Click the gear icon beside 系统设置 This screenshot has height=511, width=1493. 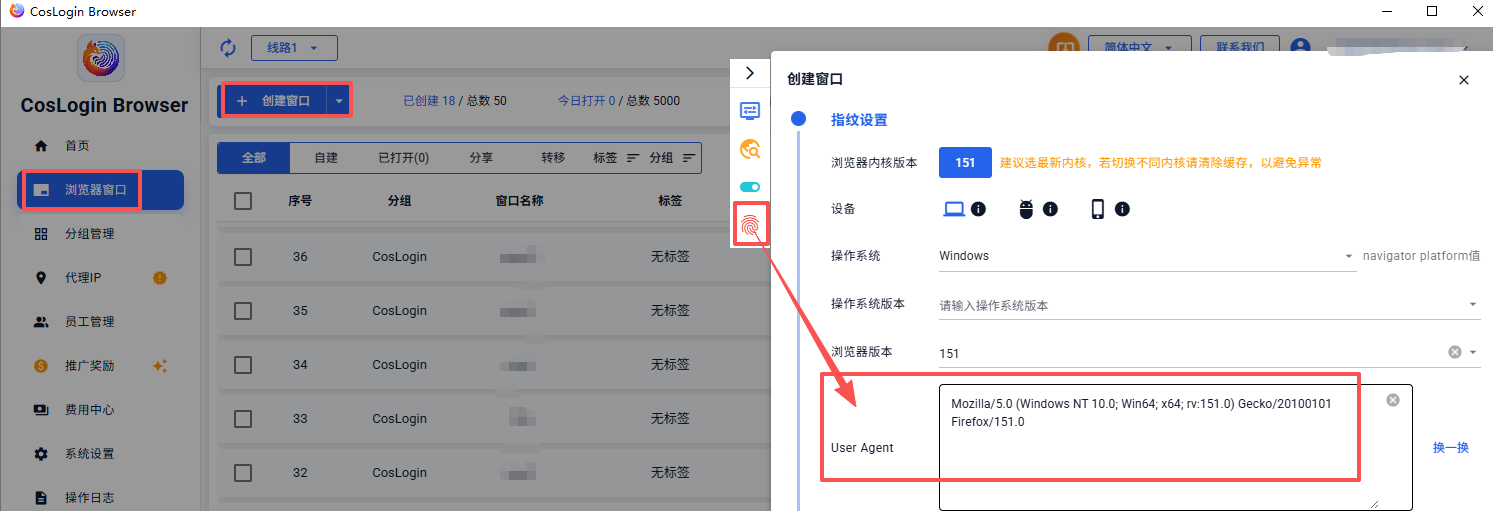(x=41, y=454)
